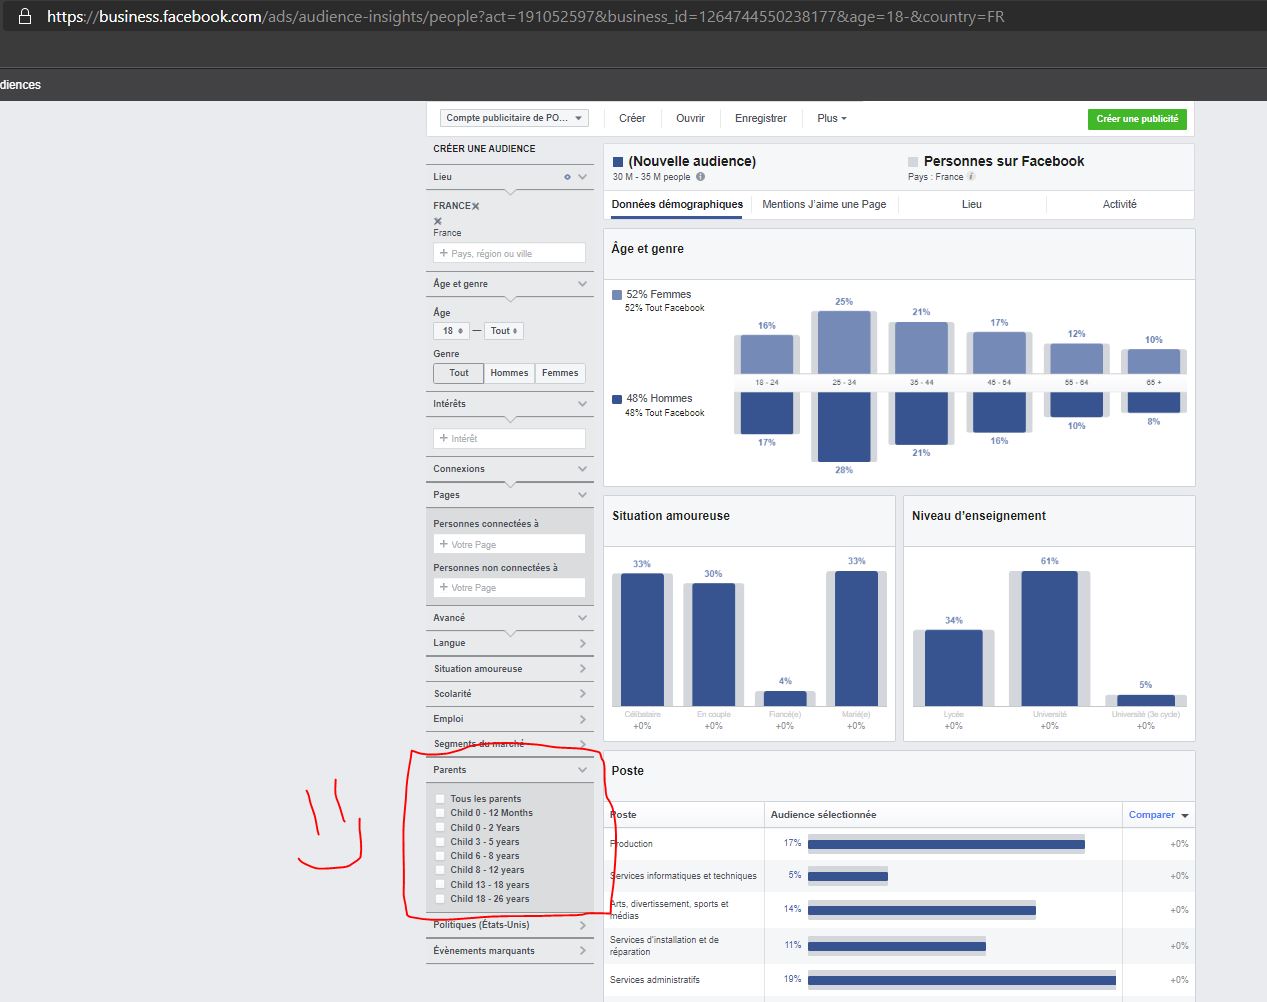Switch to Données démographiques tab

677,204
